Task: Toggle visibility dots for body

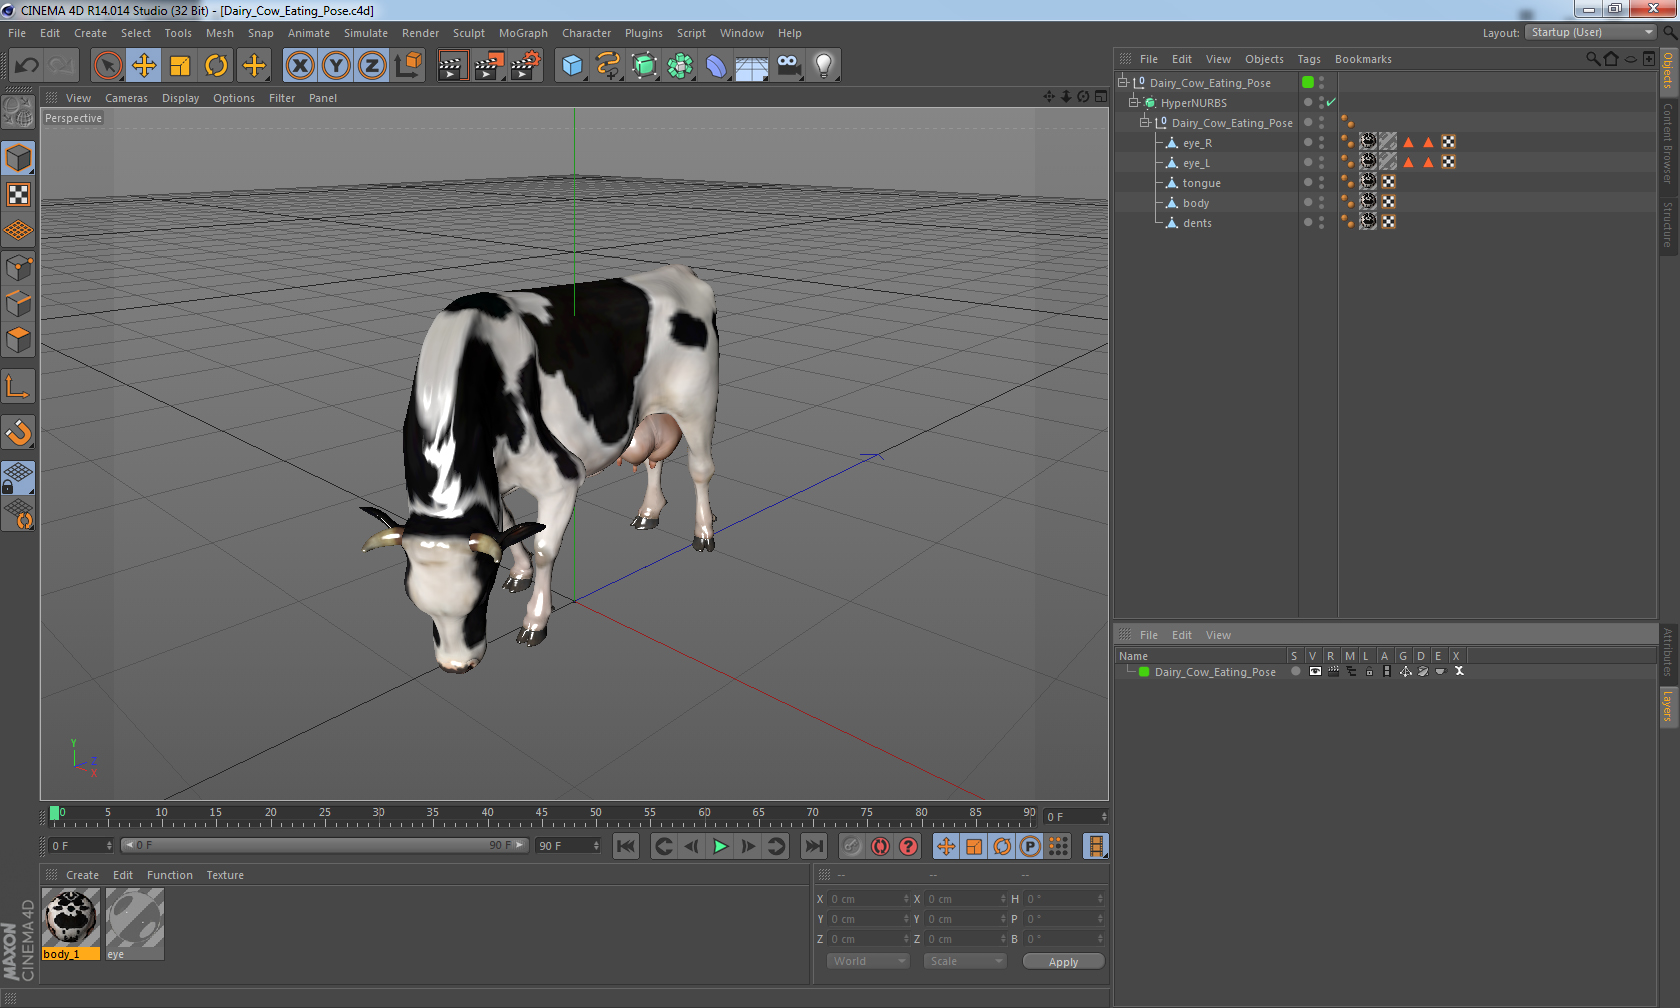Action: tap(1321, 203)
